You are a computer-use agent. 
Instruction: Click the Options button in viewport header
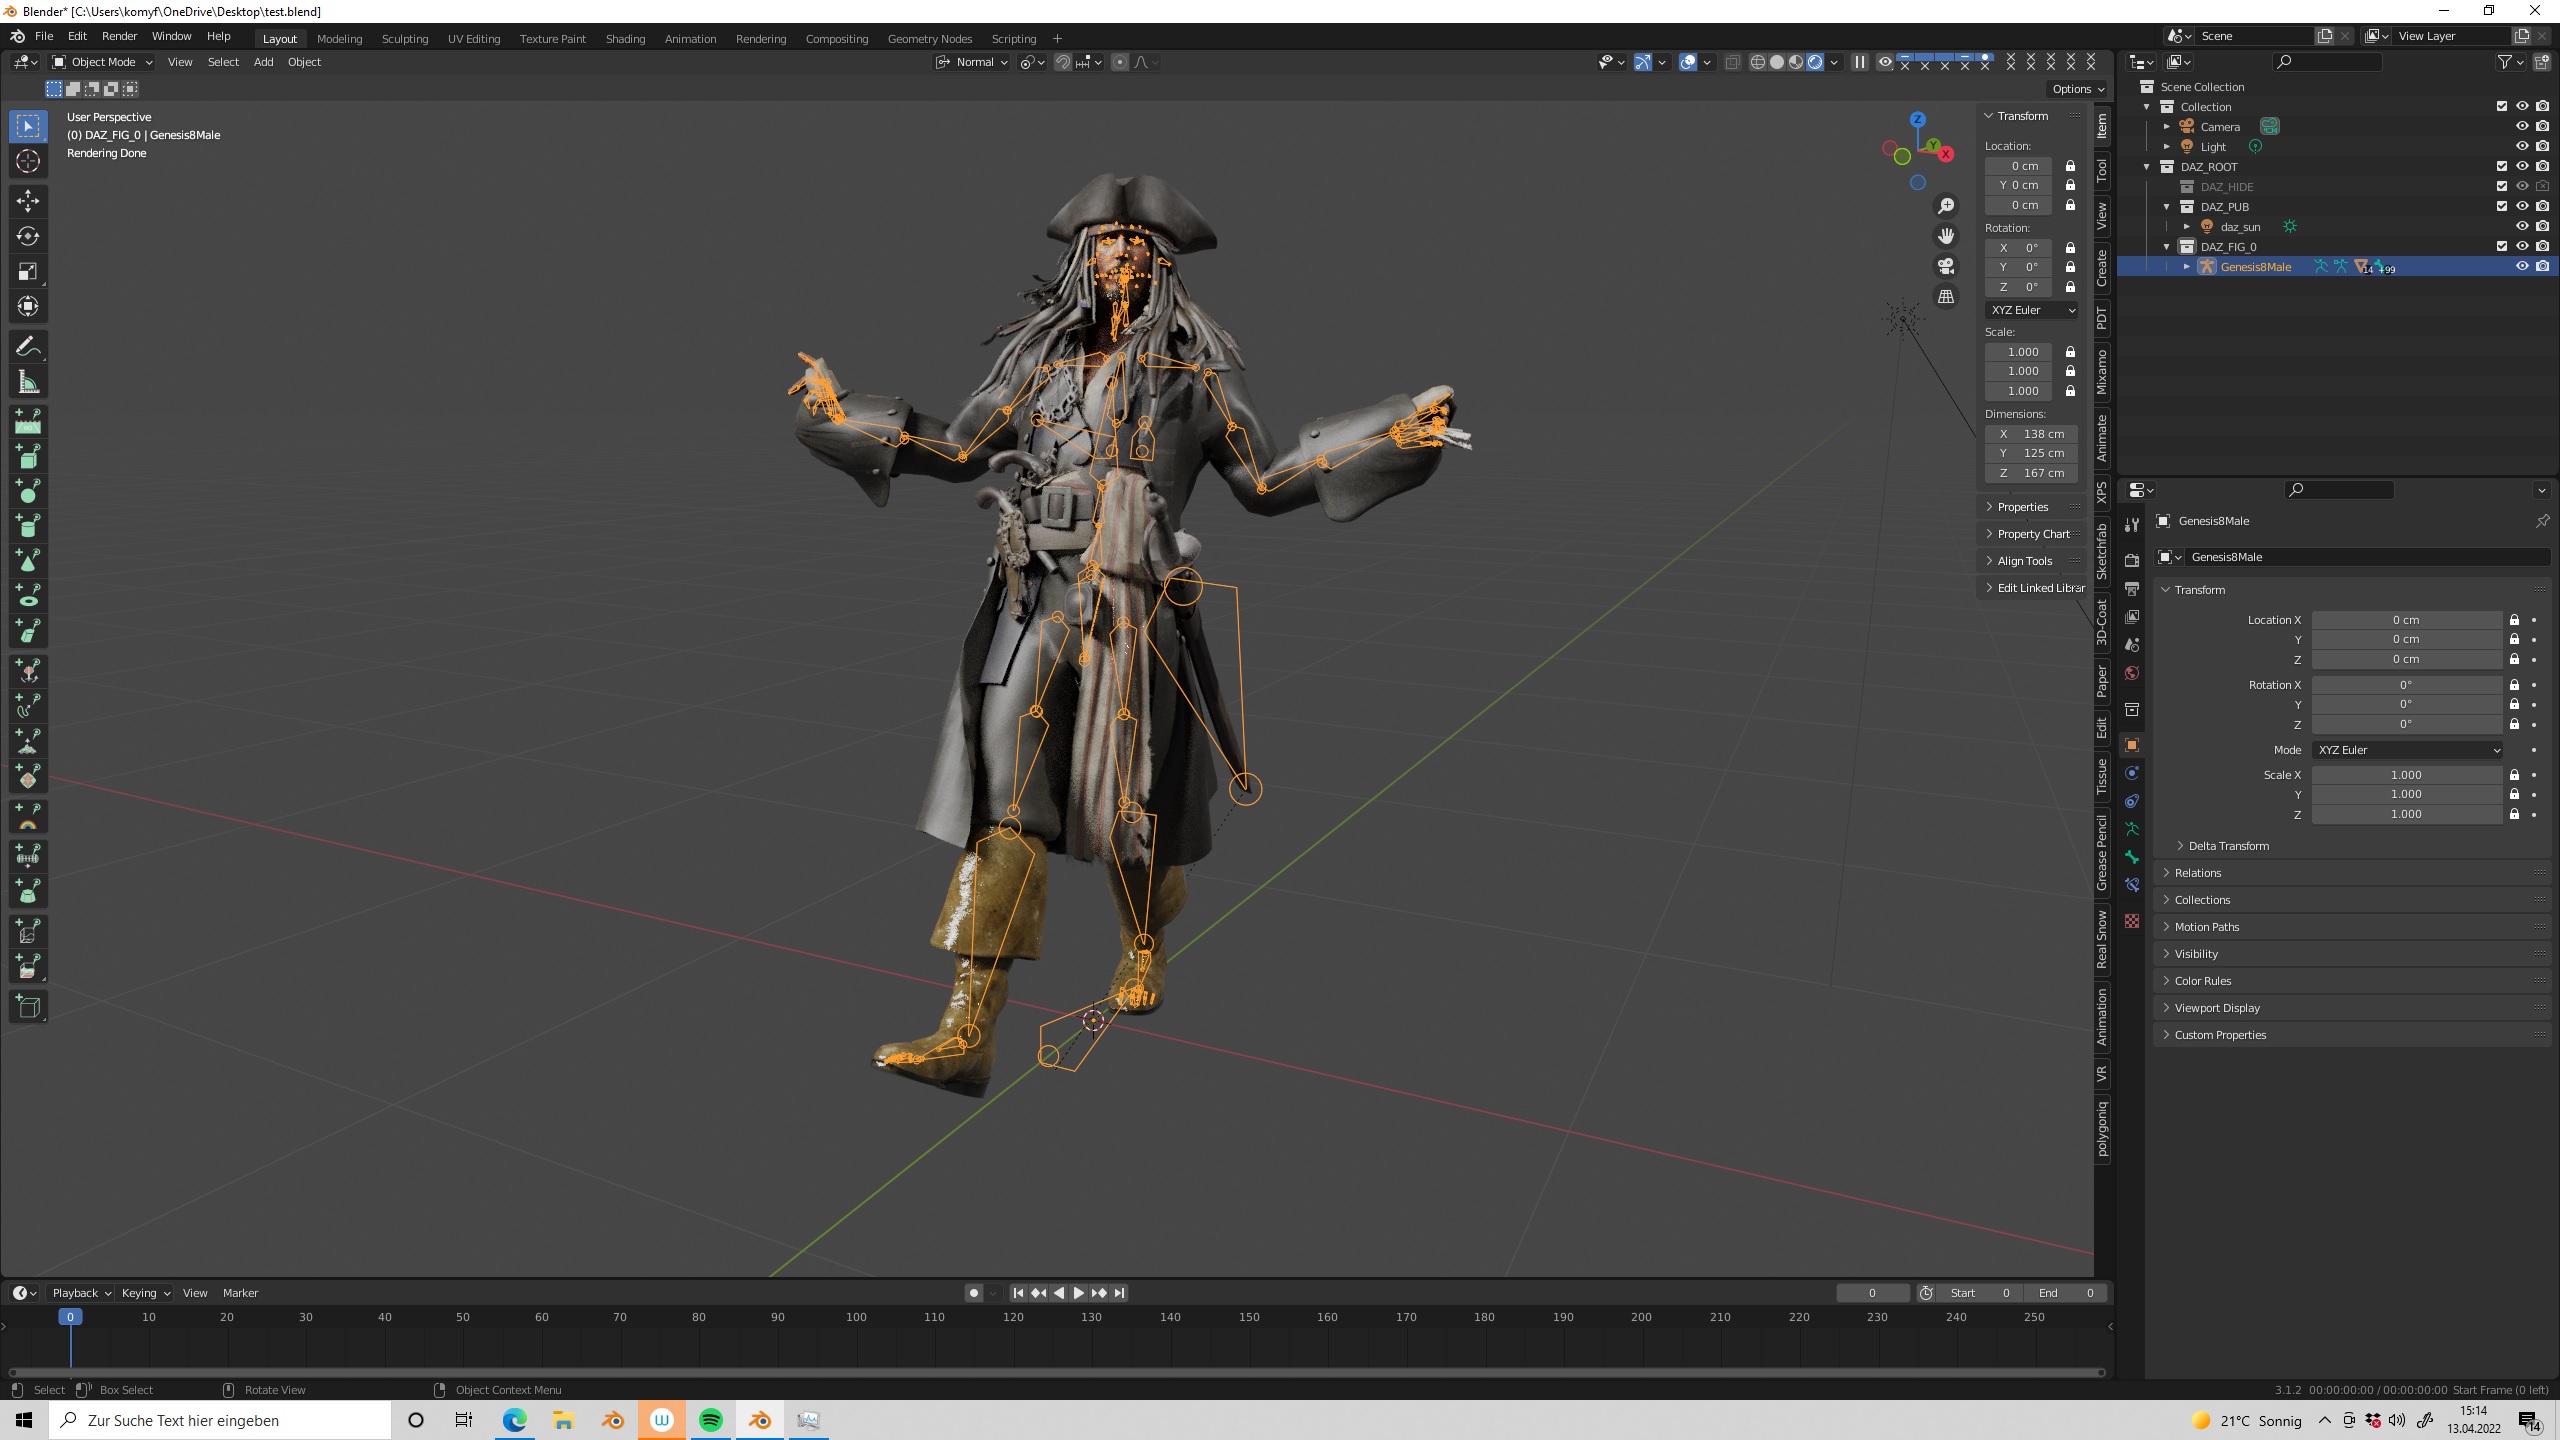tap(2077, 89)
